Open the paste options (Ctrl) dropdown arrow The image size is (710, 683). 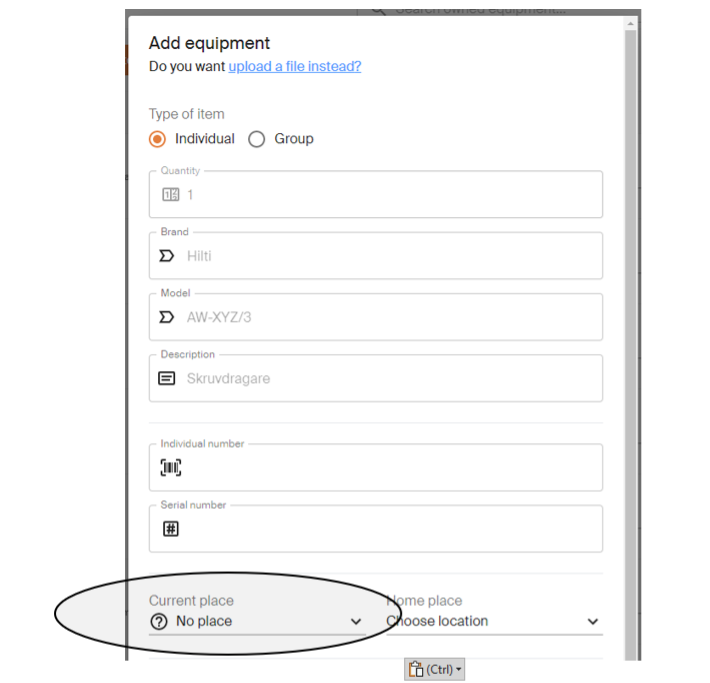point(459,669)
